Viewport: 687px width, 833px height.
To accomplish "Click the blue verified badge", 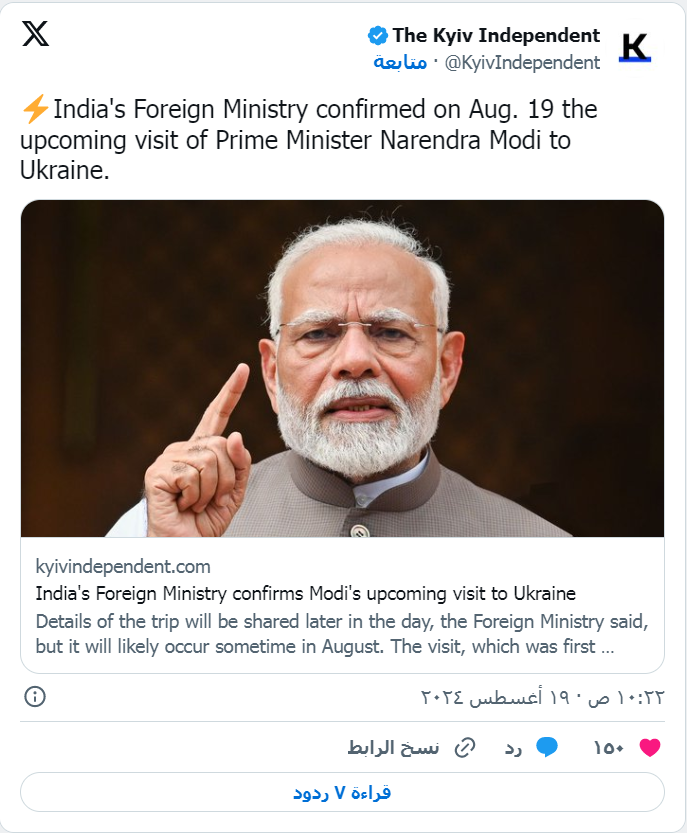I will click(378, 36).
